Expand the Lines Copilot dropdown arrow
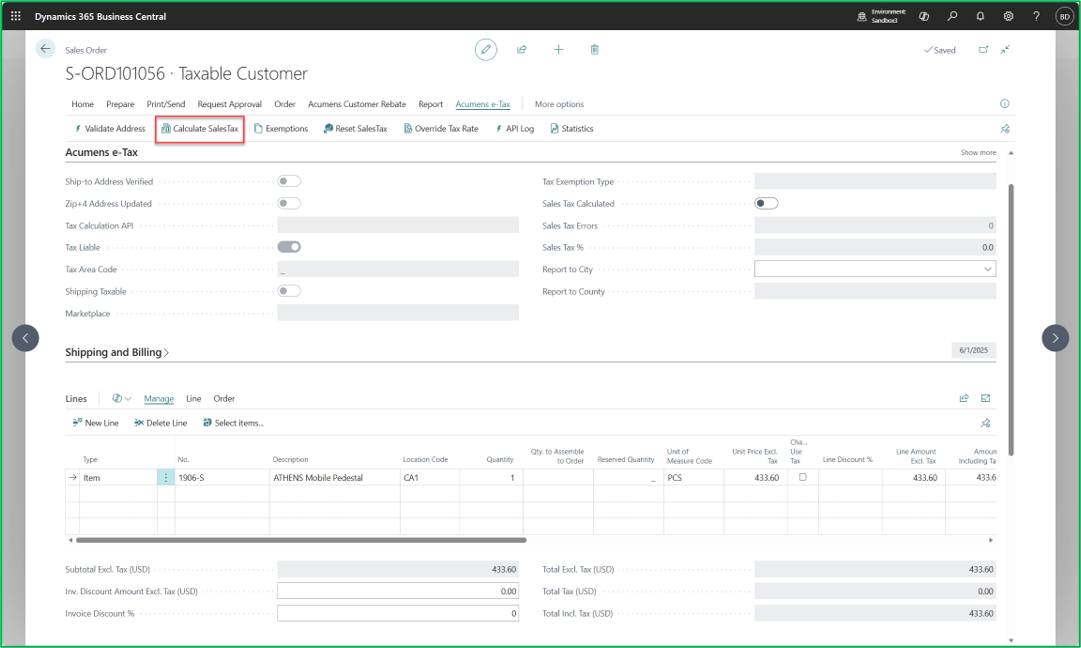This screenshot has height=648, width=1081. pyautogui.click(x=128, y=398)
